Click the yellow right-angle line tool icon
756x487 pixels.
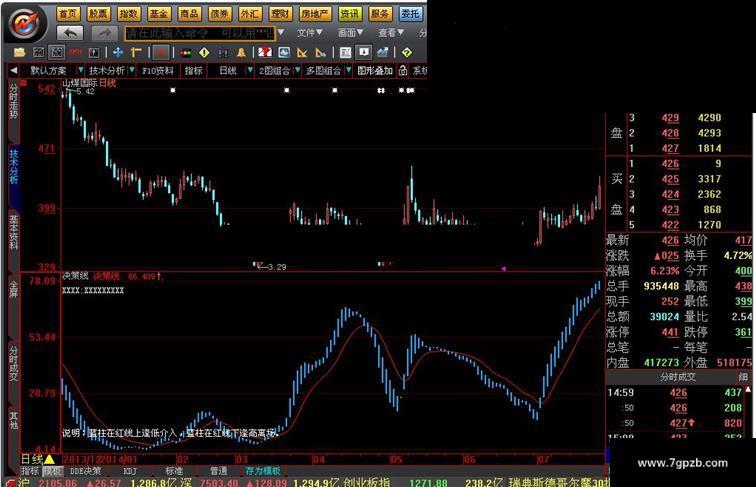pyautogui.click(x=136, y=52)
